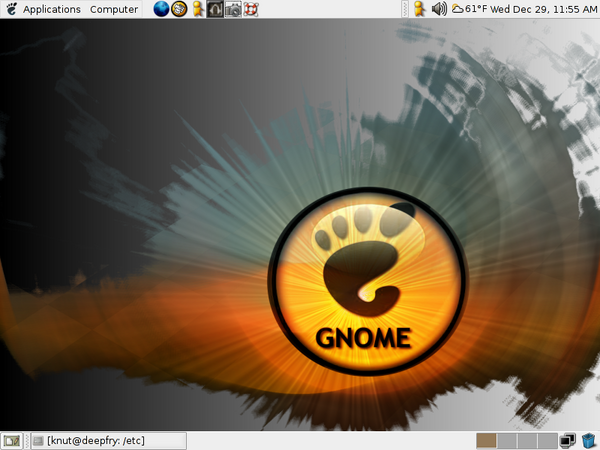Click the yellow figure applet next to the volume icon
This screenshot has width=600, height=450.
point(419,9)
